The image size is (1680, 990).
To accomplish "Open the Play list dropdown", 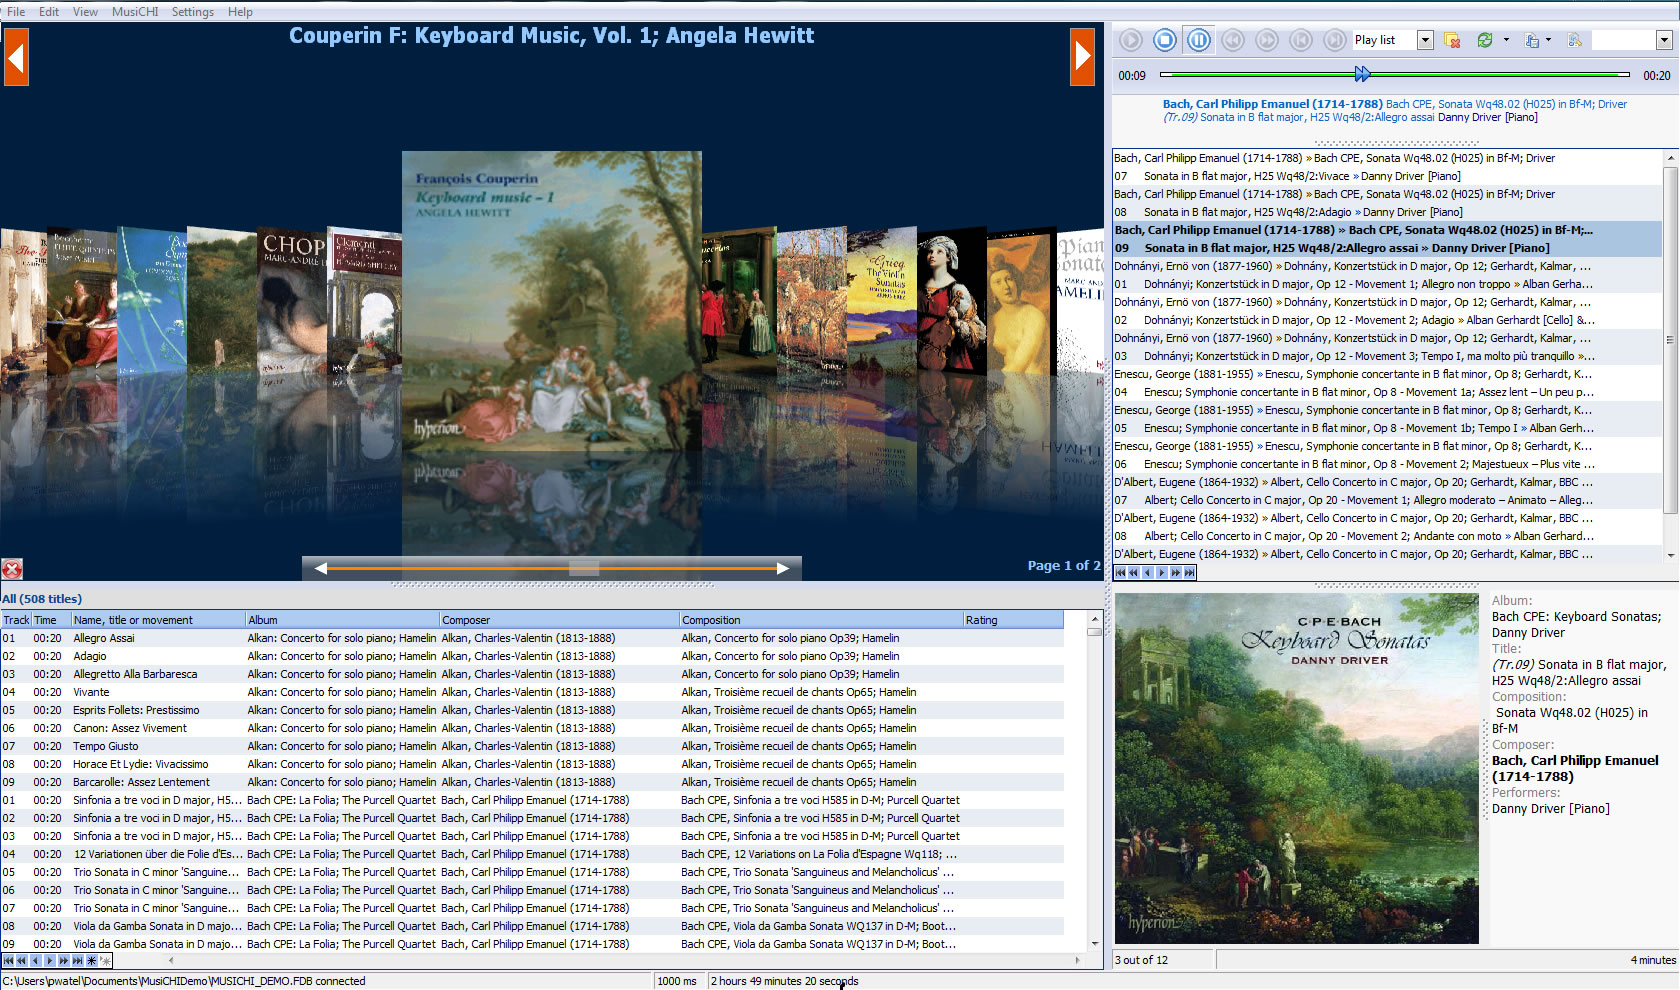I will pos(1425,40).
